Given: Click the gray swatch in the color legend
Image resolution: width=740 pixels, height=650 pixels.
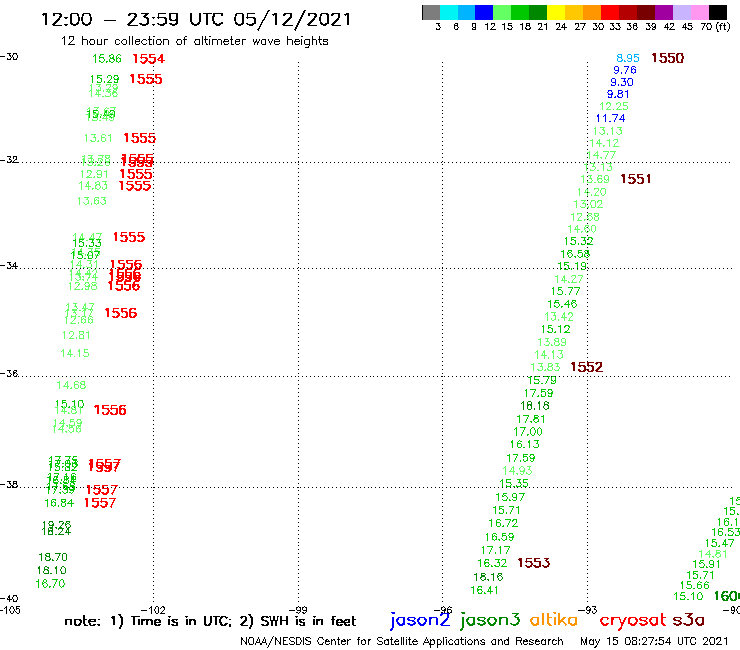Looking at the screenshot, I should pyautogui.click(x=431, y=12).
